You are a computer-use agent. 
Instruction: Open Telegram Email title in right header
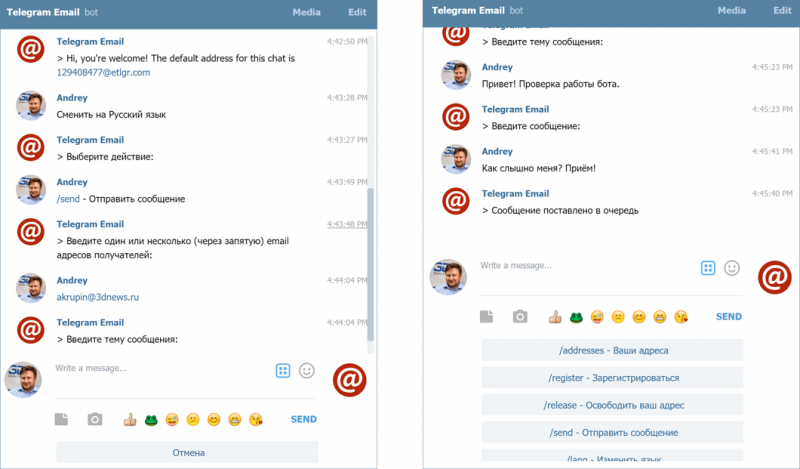click(x=468, y=10)
